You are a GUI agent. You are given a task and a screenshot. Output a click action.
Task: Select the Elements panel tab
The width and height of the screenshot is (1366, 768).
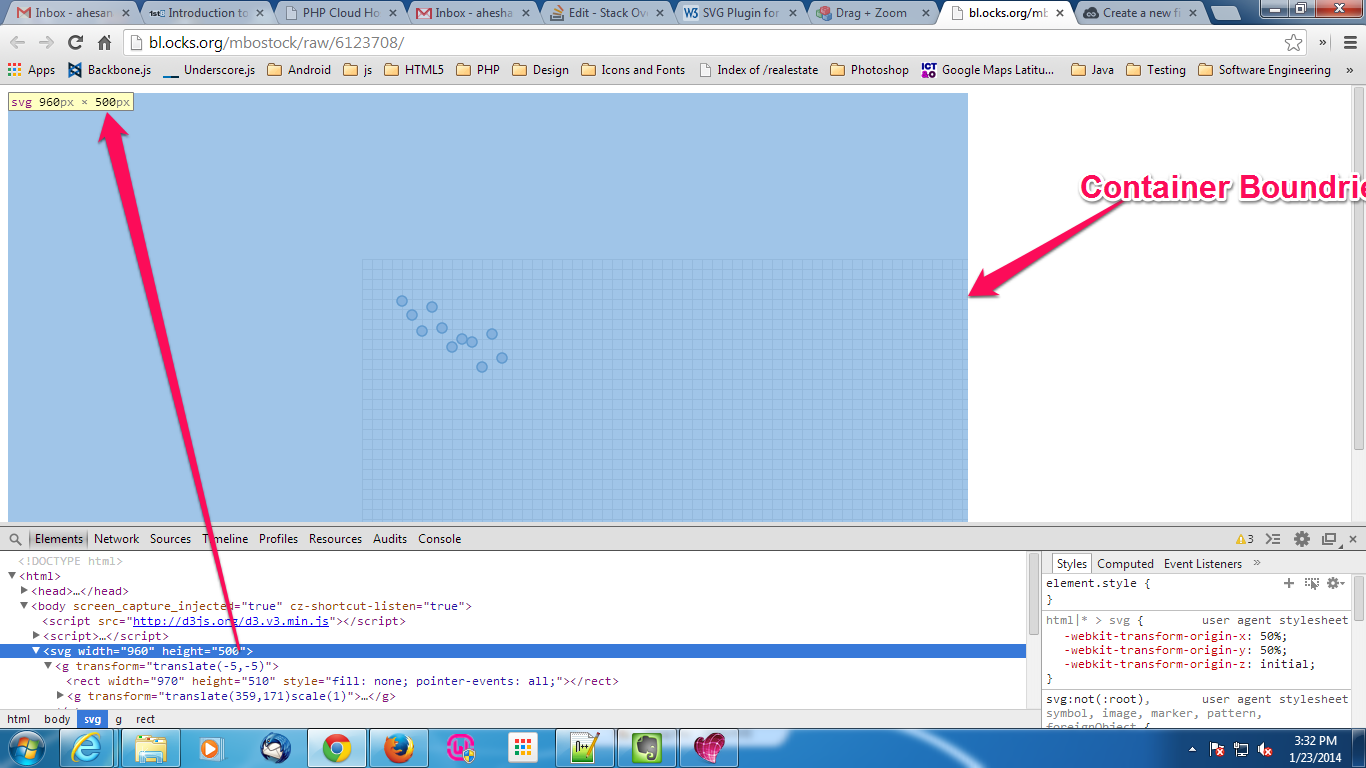click(59, 539)
